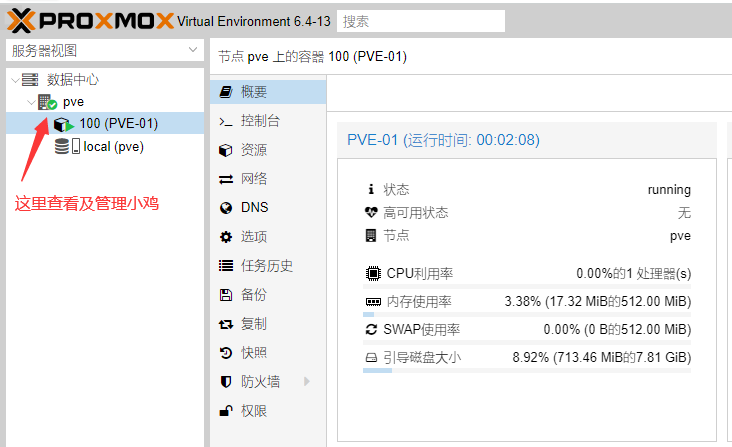Open the 服务器视图 view dropdown
The image size is (732, 447).
105,51
